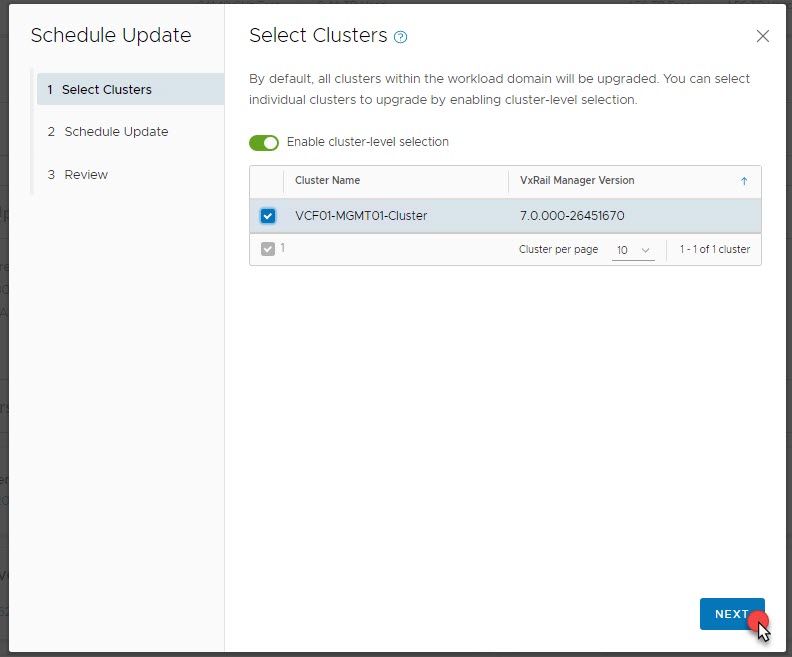The height and width of the screenshot is (657, 792).
Task: Go to step 1 Select Clusters
Action: click(106, 90)
